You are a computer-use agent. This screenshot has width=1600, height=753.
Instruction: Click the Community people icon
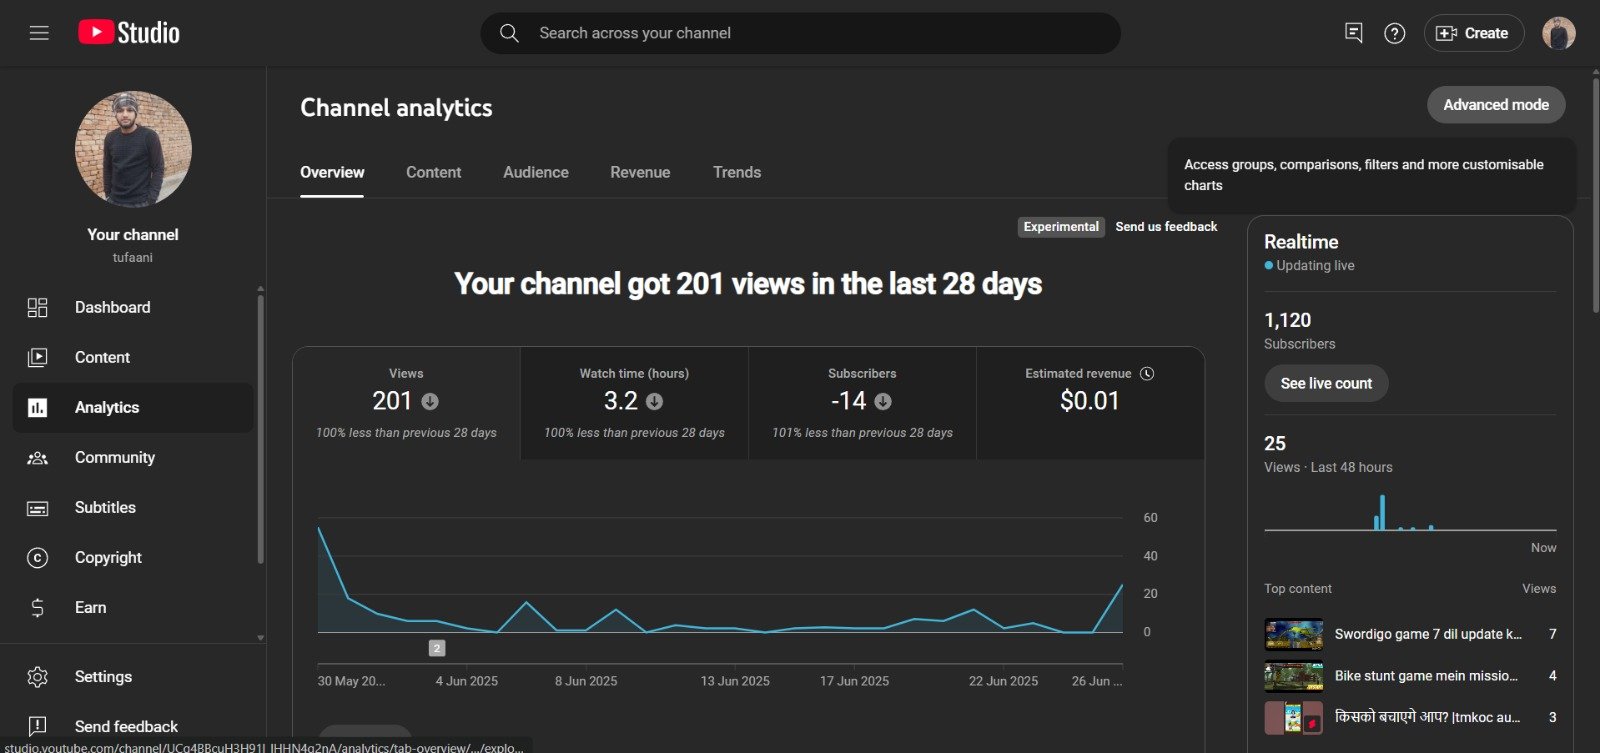click(x=37, y=457)
